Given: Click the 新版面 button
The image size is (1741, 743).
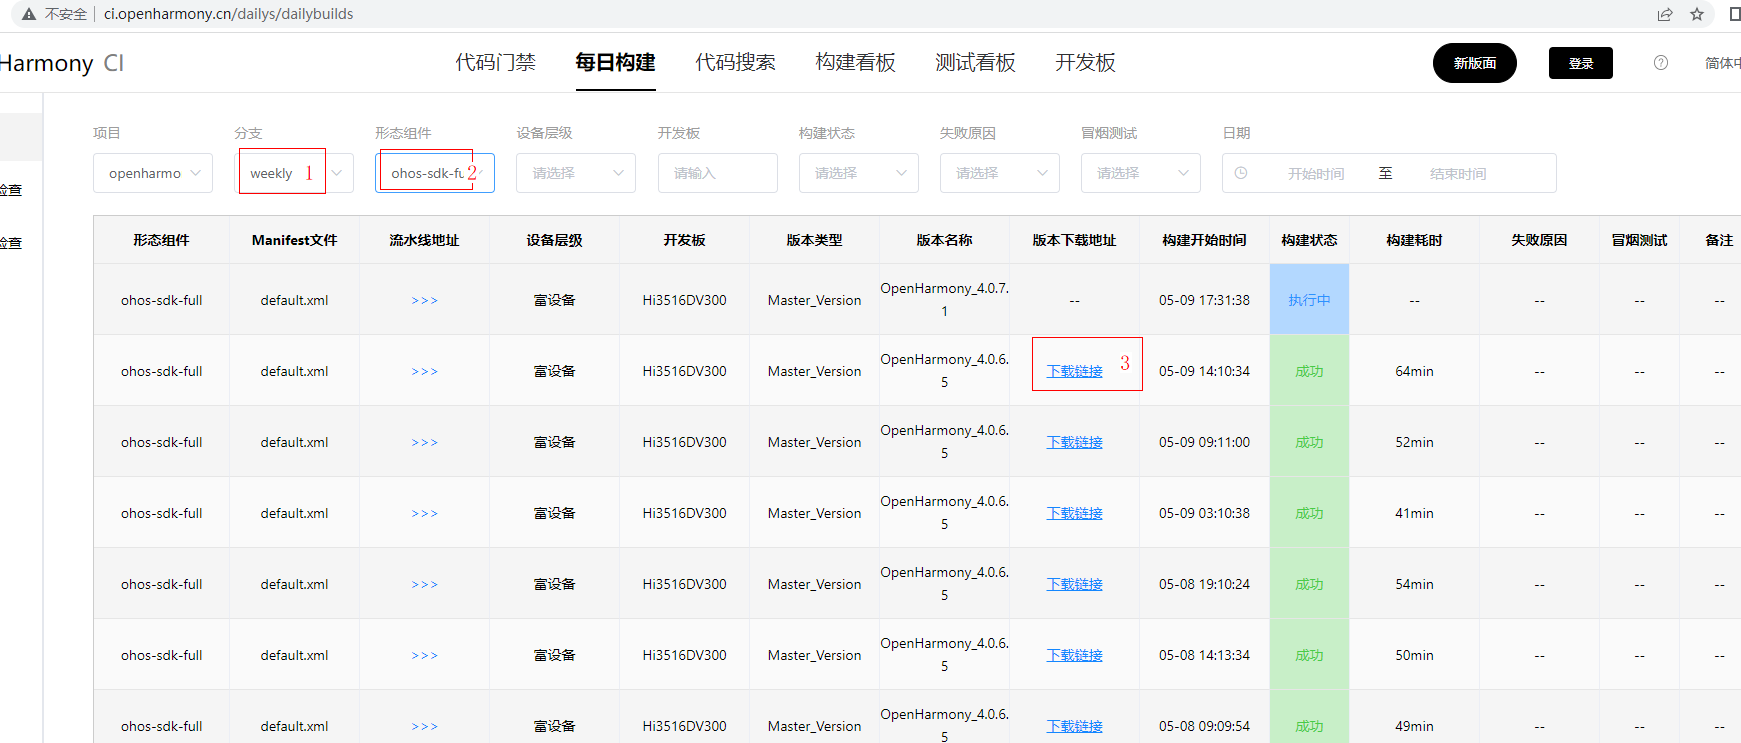Looking at the screenshot, I should pyautogui.click(x=1474, y=63).
